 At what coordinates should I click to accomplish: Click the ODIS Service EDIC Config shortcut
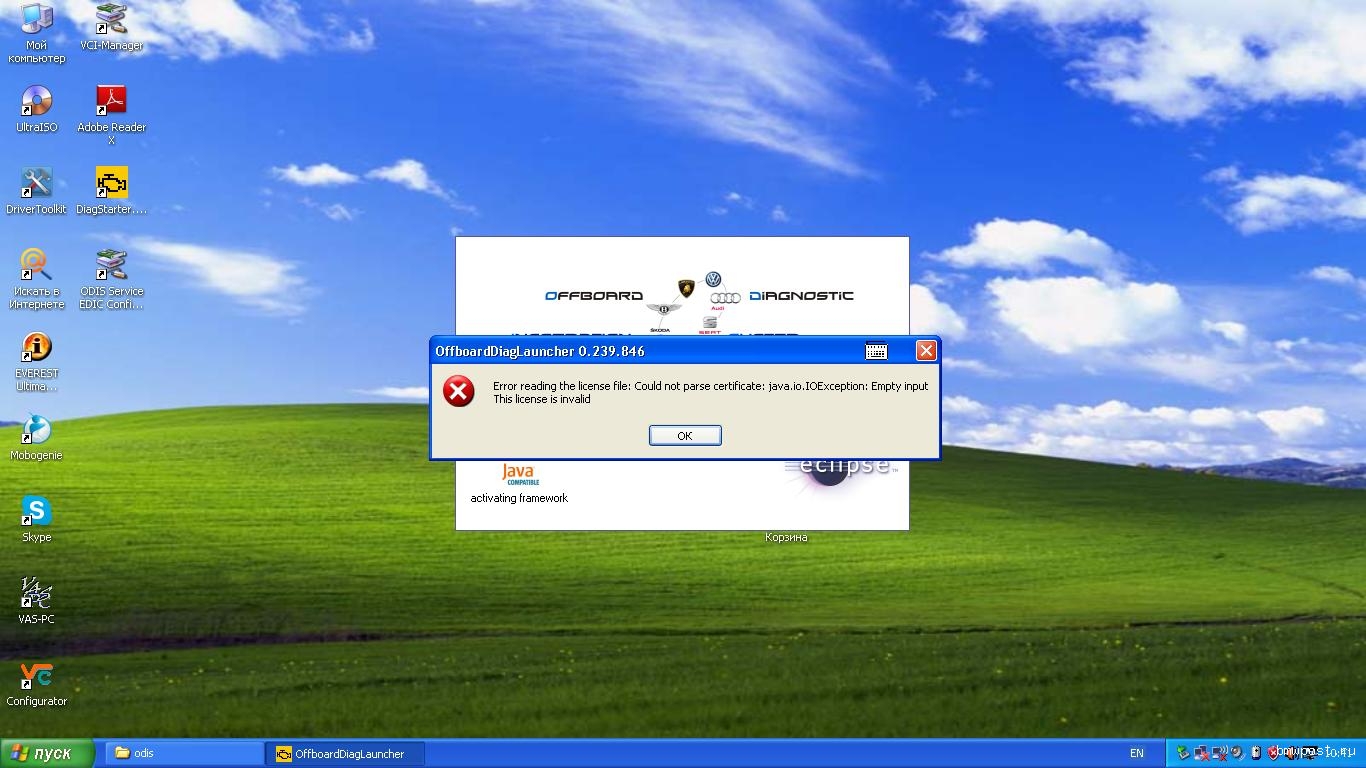coord(111,267)
